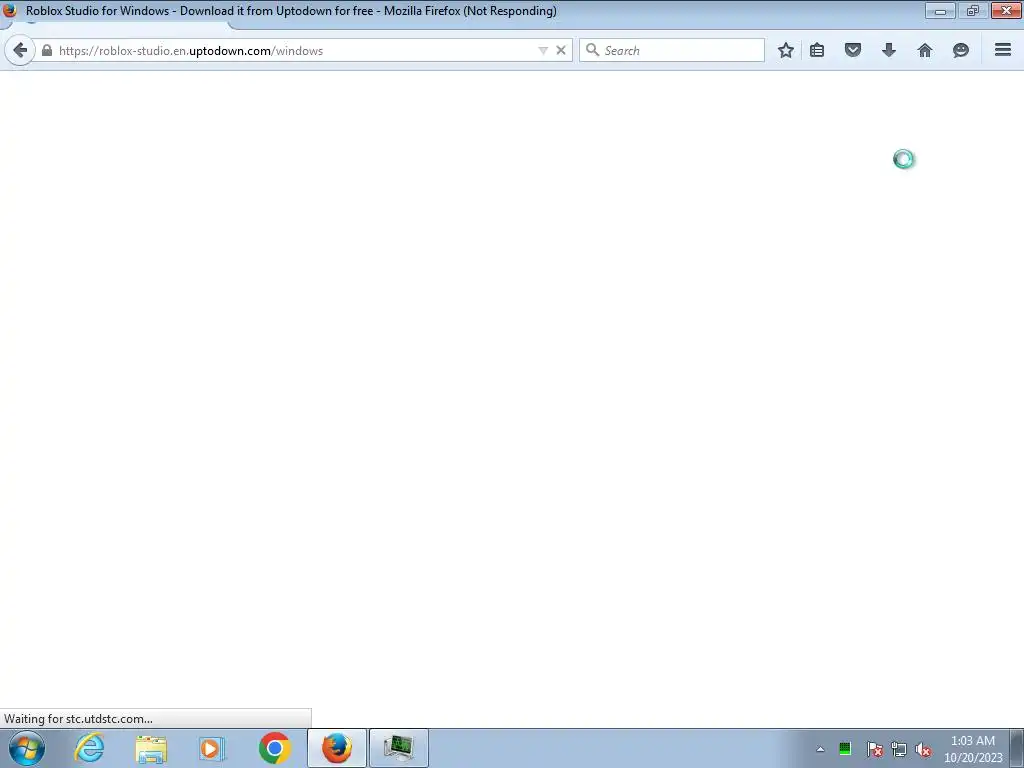Stop loading with the X button
This screenshot has height=768, width=1024.
click(x=561, y=50)
